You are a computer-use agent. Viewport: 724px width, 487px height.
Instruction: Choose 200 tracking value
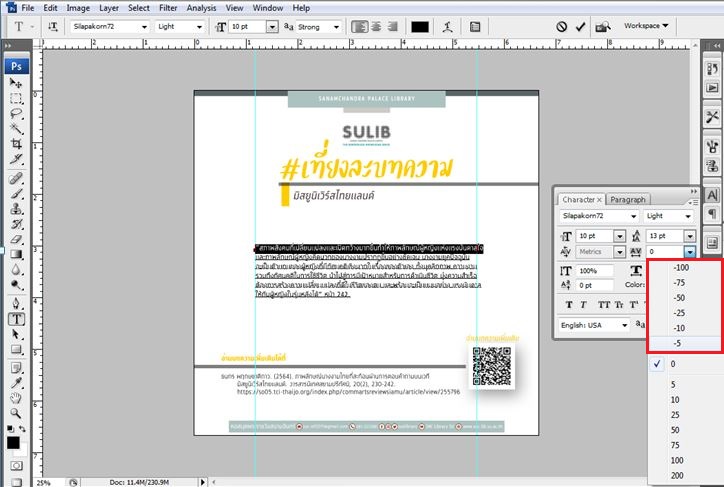coord(685,475)
